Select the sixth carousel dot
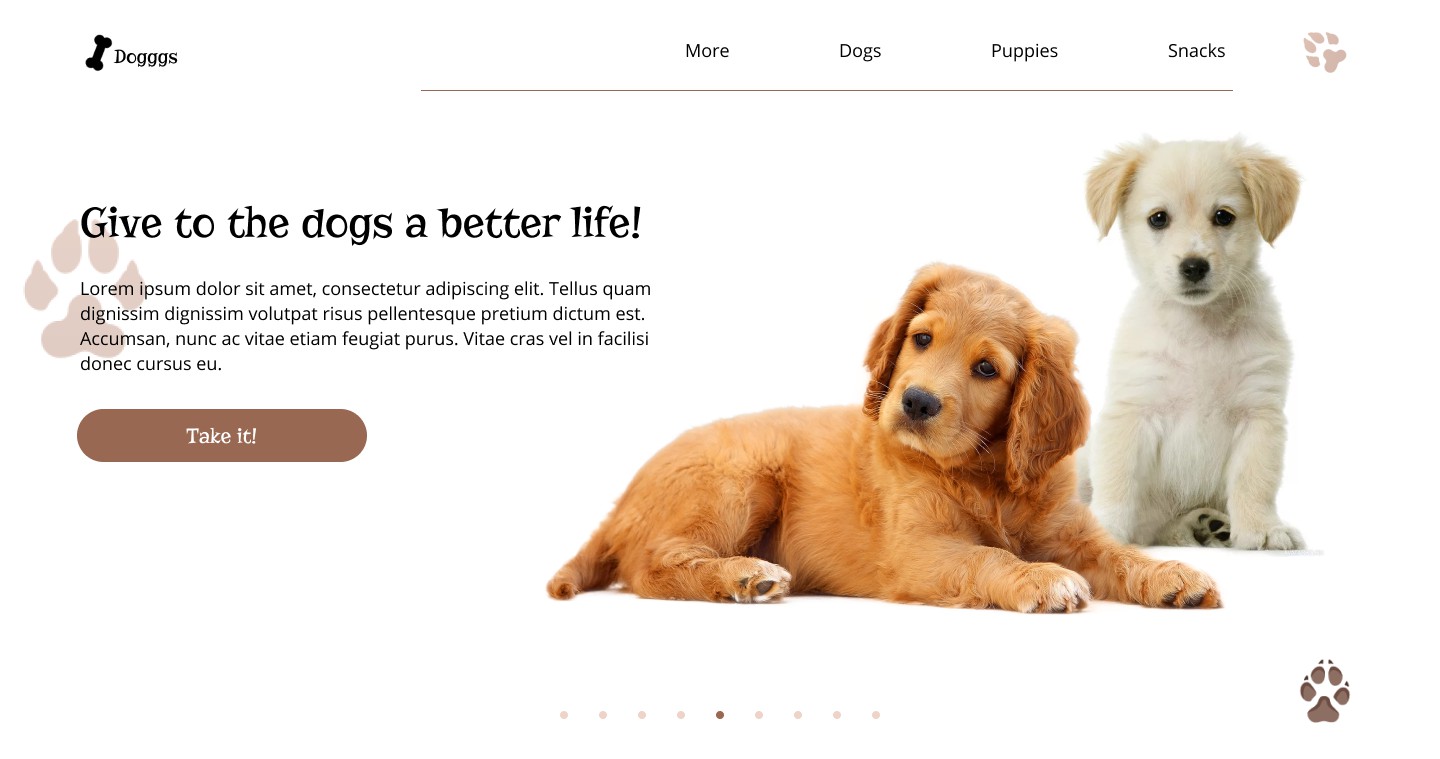Screen dimensions: 1440x759 coord(759,715)
